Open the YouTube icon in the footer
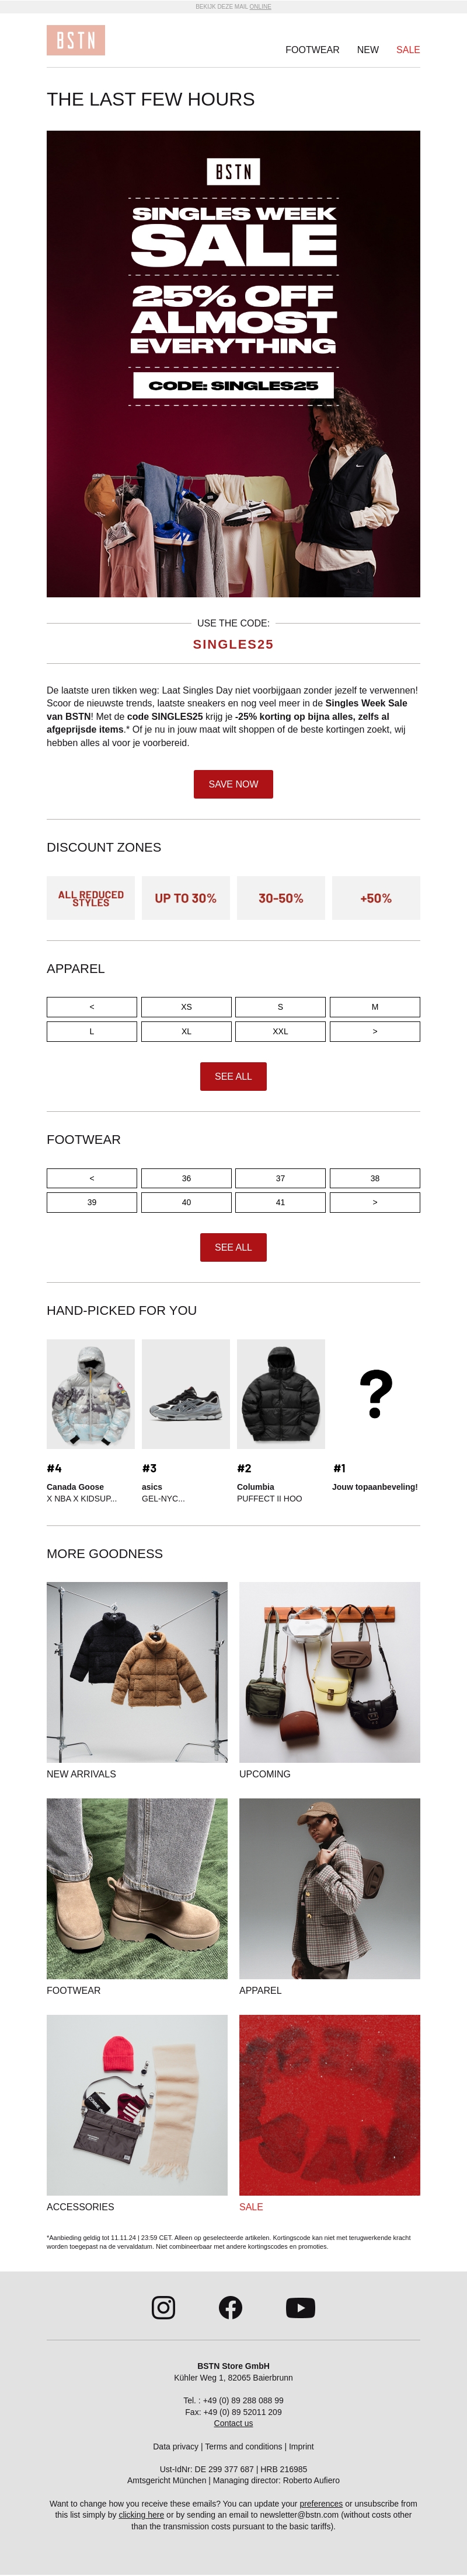Screen dimensions: 467x2576 click(x=300, y=2307)
